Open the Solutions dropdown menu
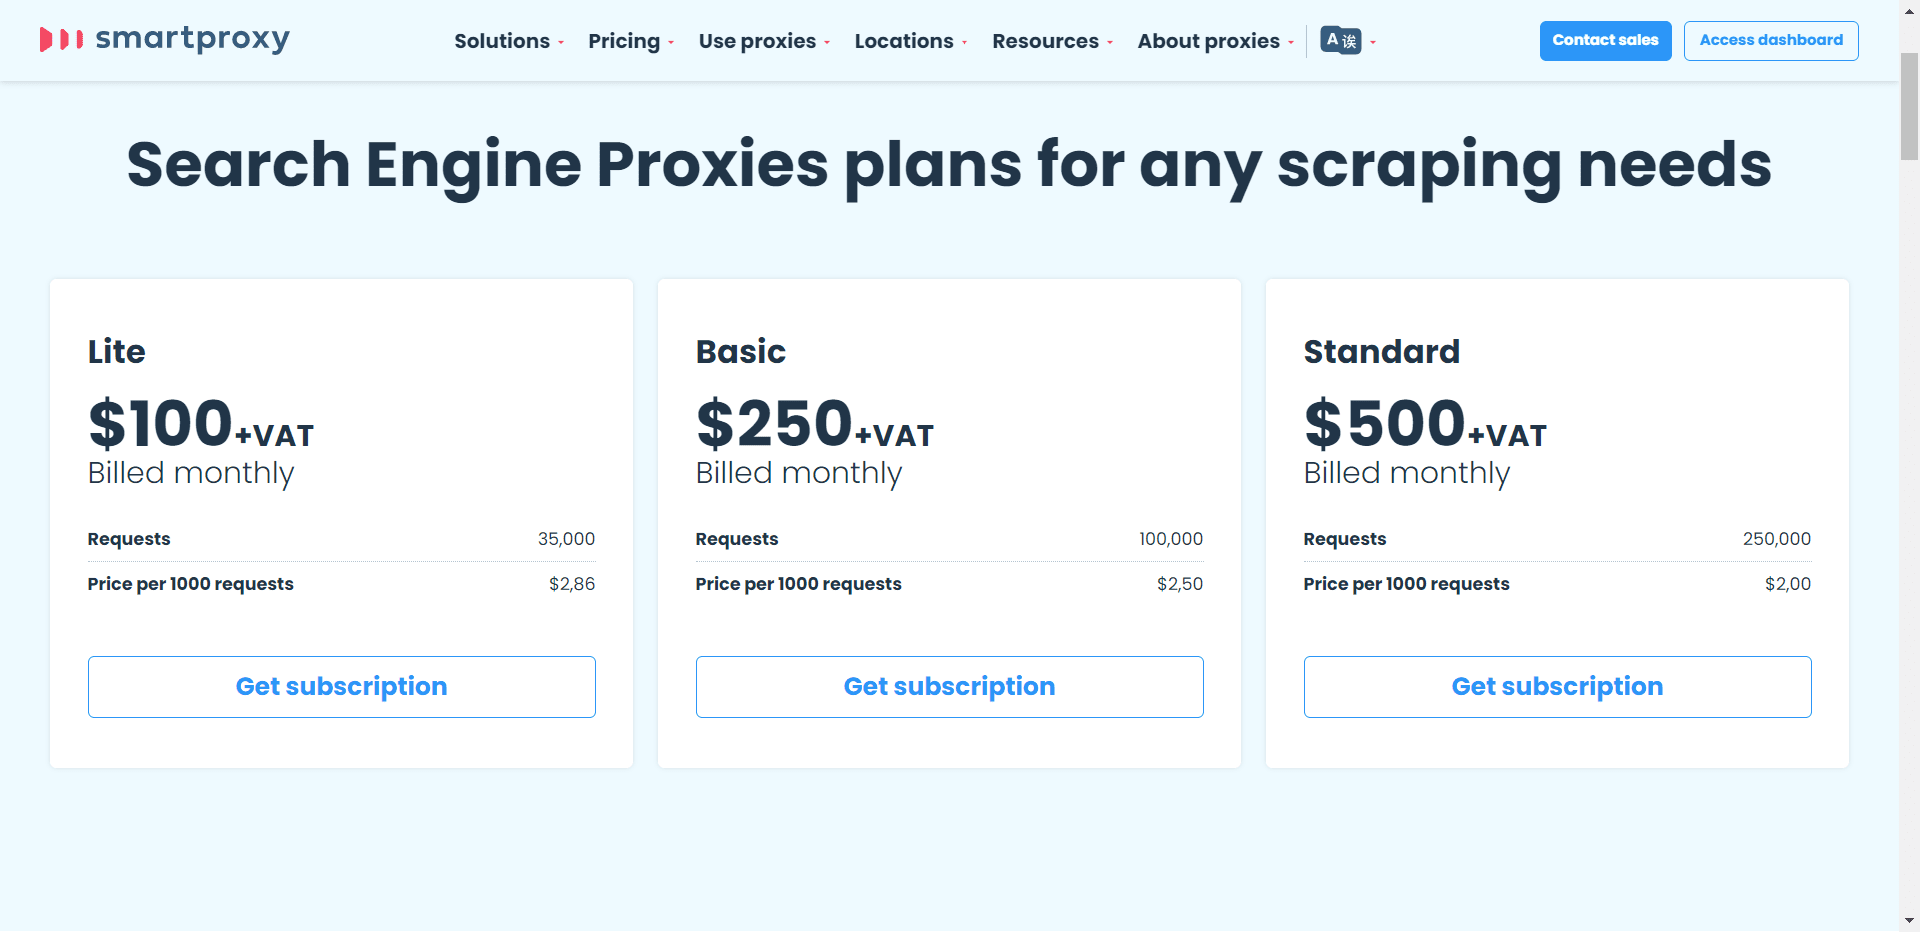 tap(508, 41)
